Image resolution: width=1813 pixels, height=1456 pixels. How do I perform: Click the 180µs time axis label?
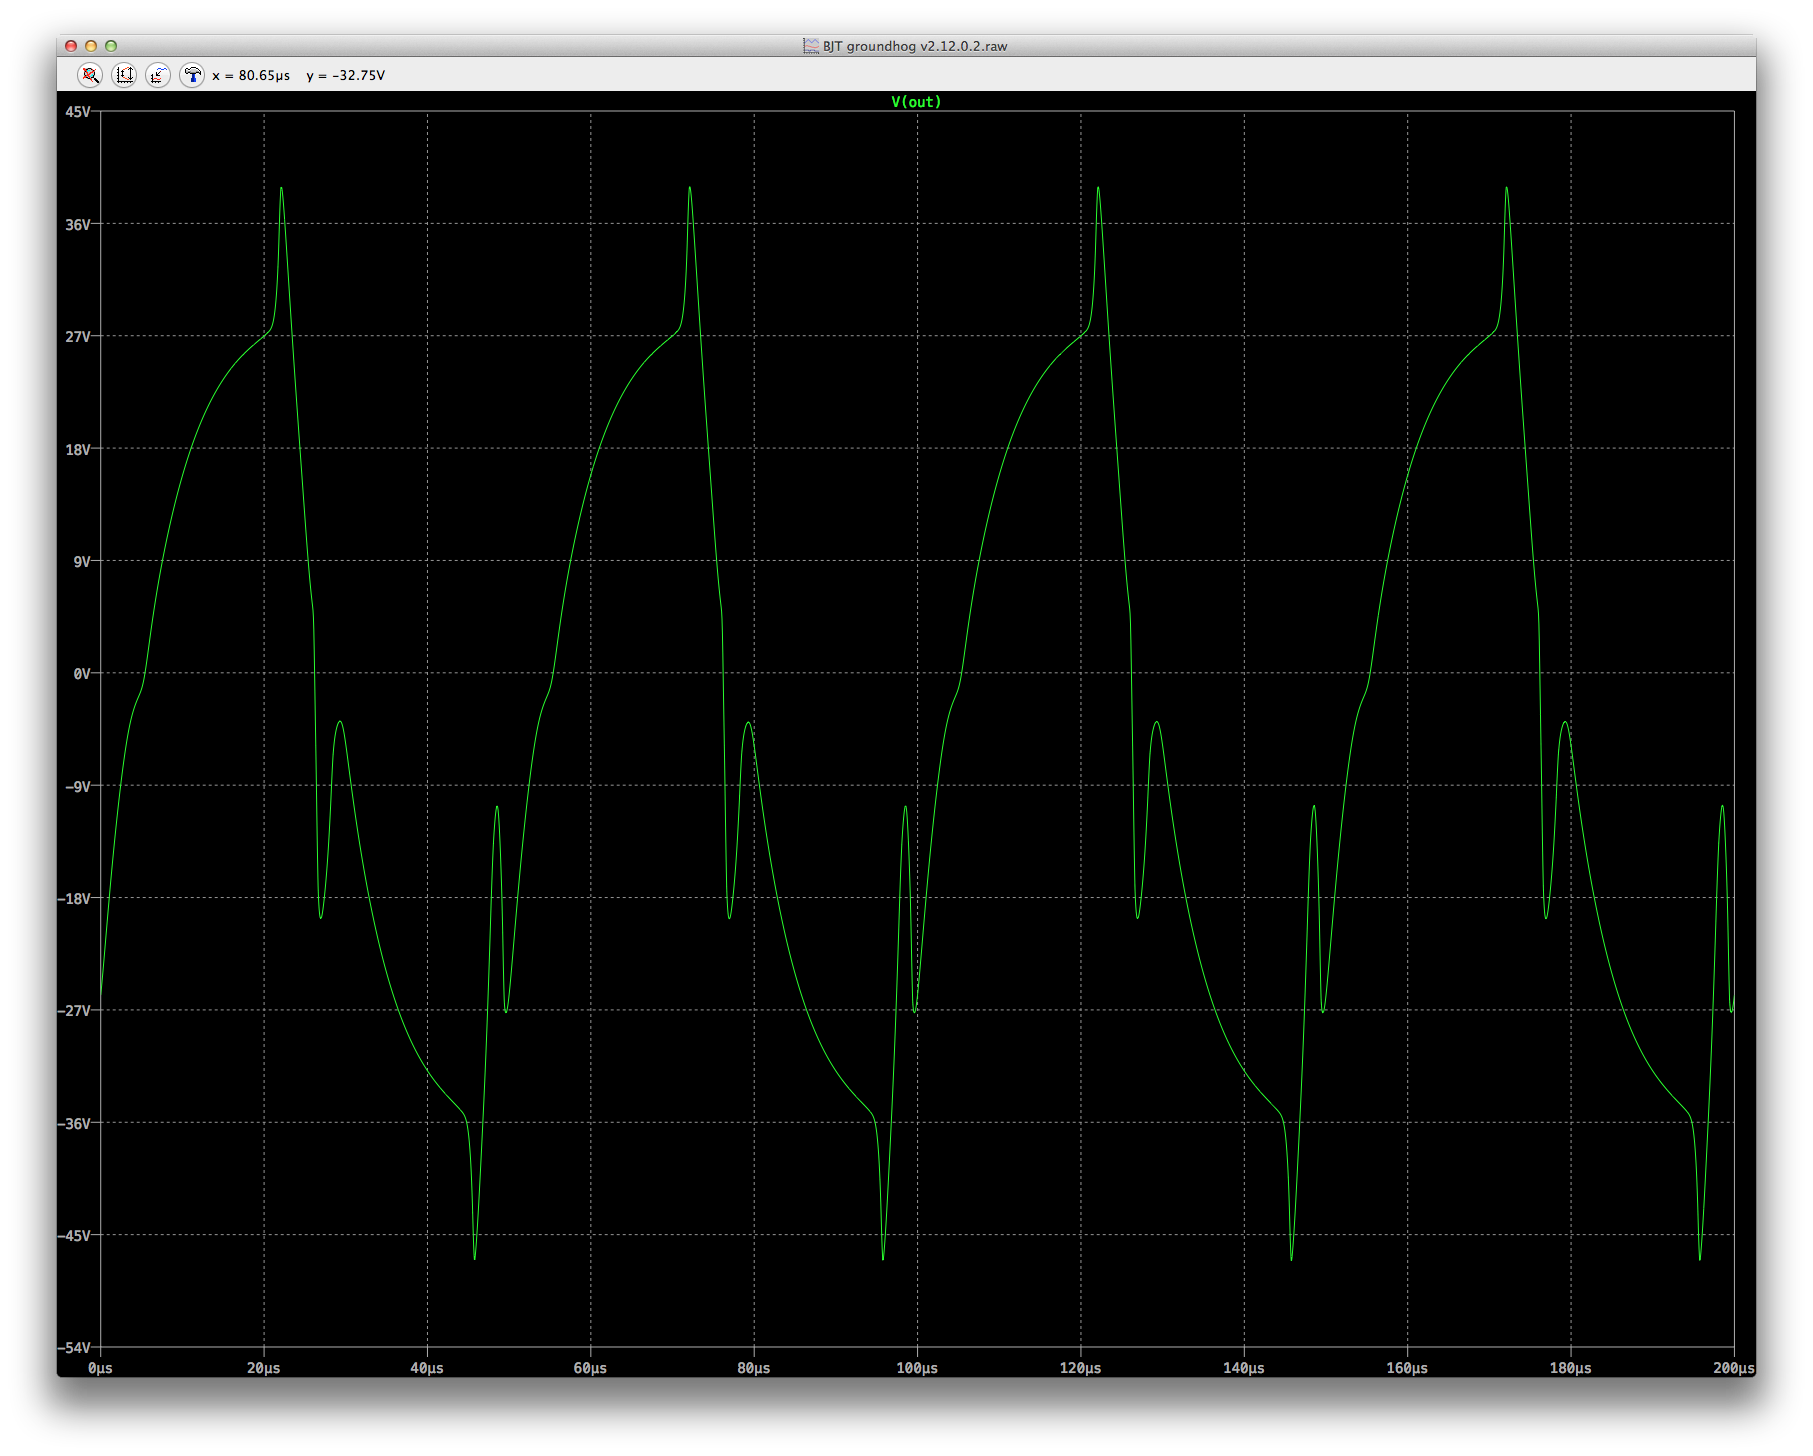[1570, 1368]
